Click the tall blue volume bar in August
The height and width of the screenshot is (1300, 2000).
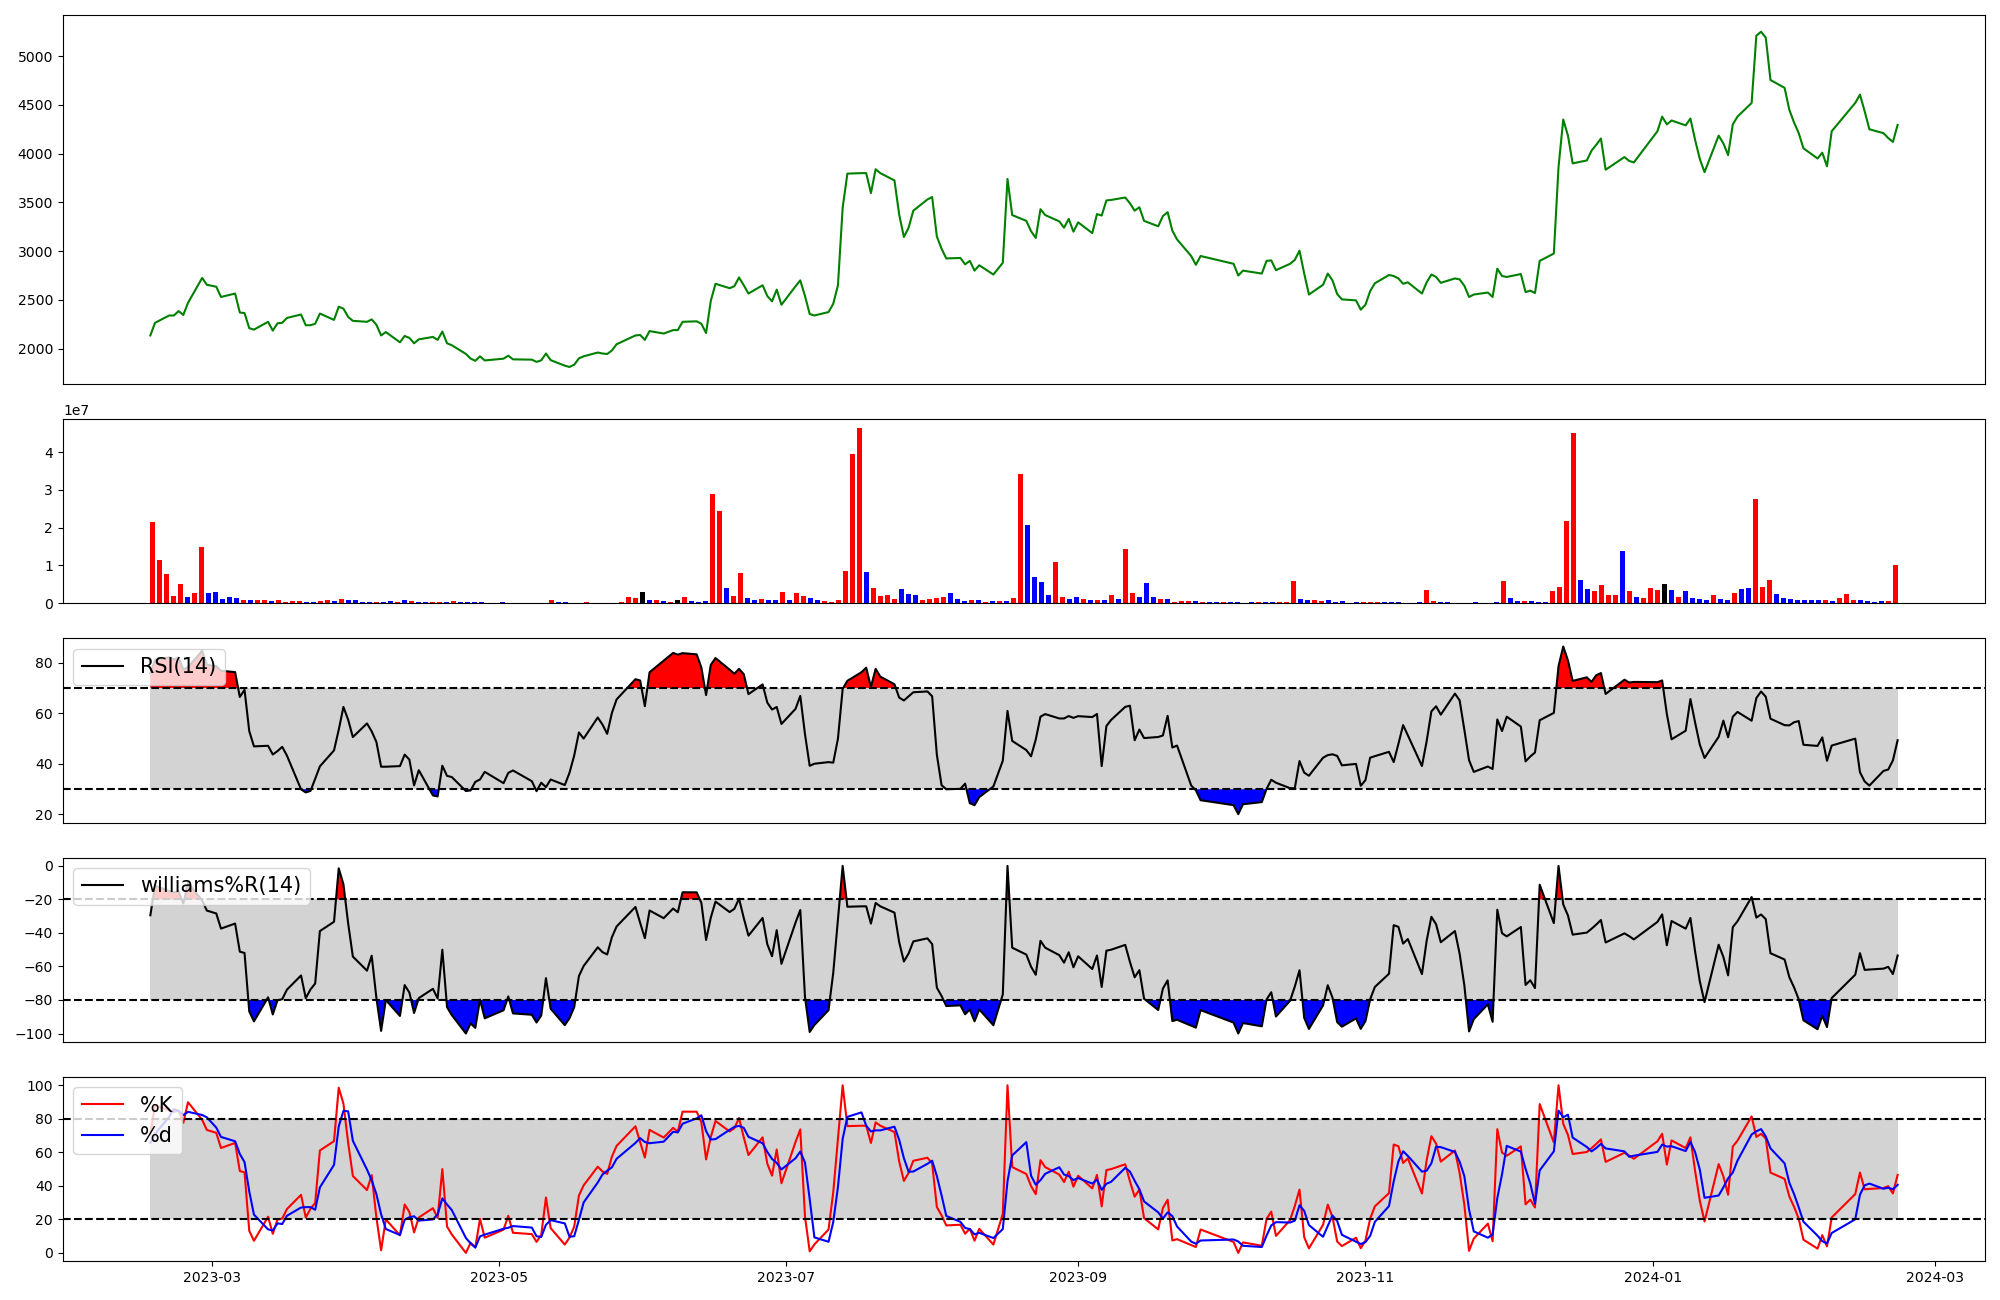1027,565
